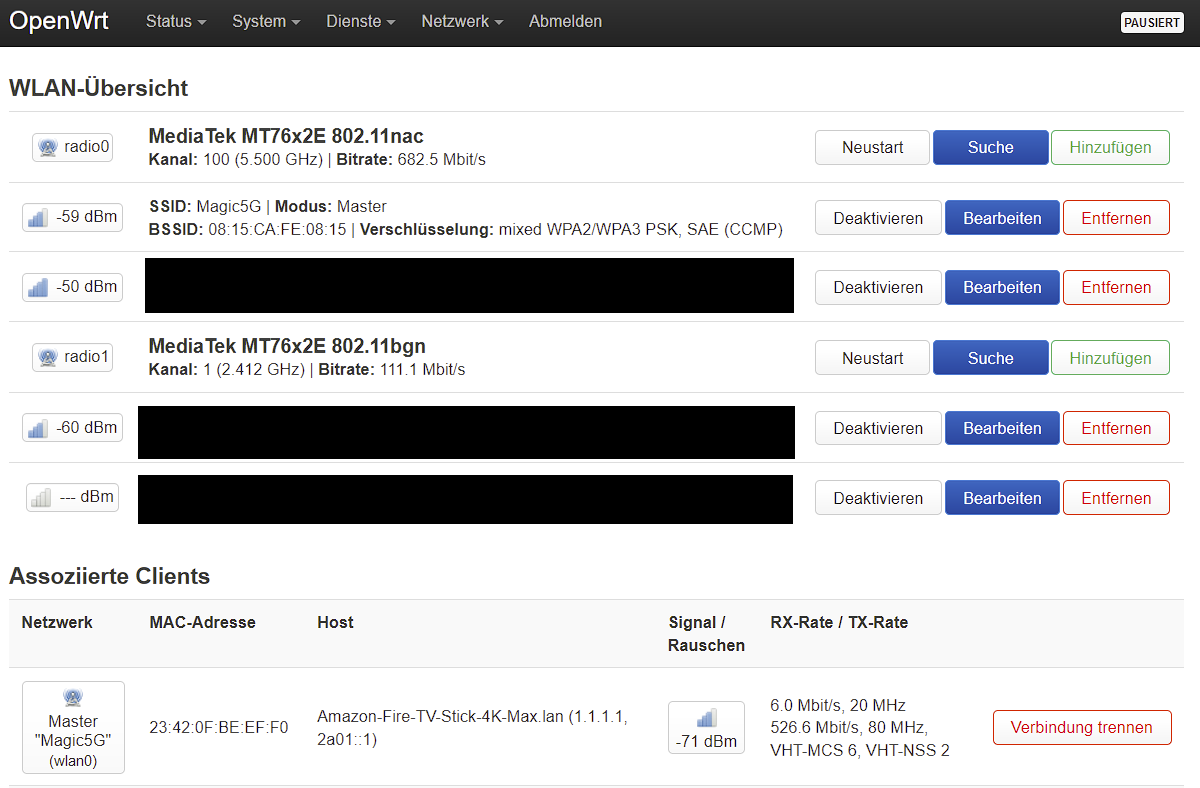Click Suche for radio0
The width and height of the screenshot is (1200, 788).
[991, 147]
